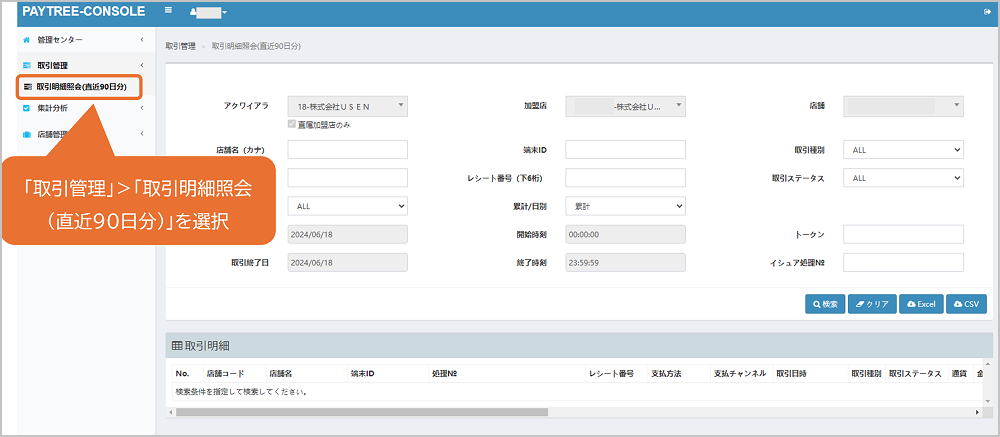Open the user account menu icon
Image resolution: width=1000 pixels, height=437 pixels.
click(x=193, y=12)
